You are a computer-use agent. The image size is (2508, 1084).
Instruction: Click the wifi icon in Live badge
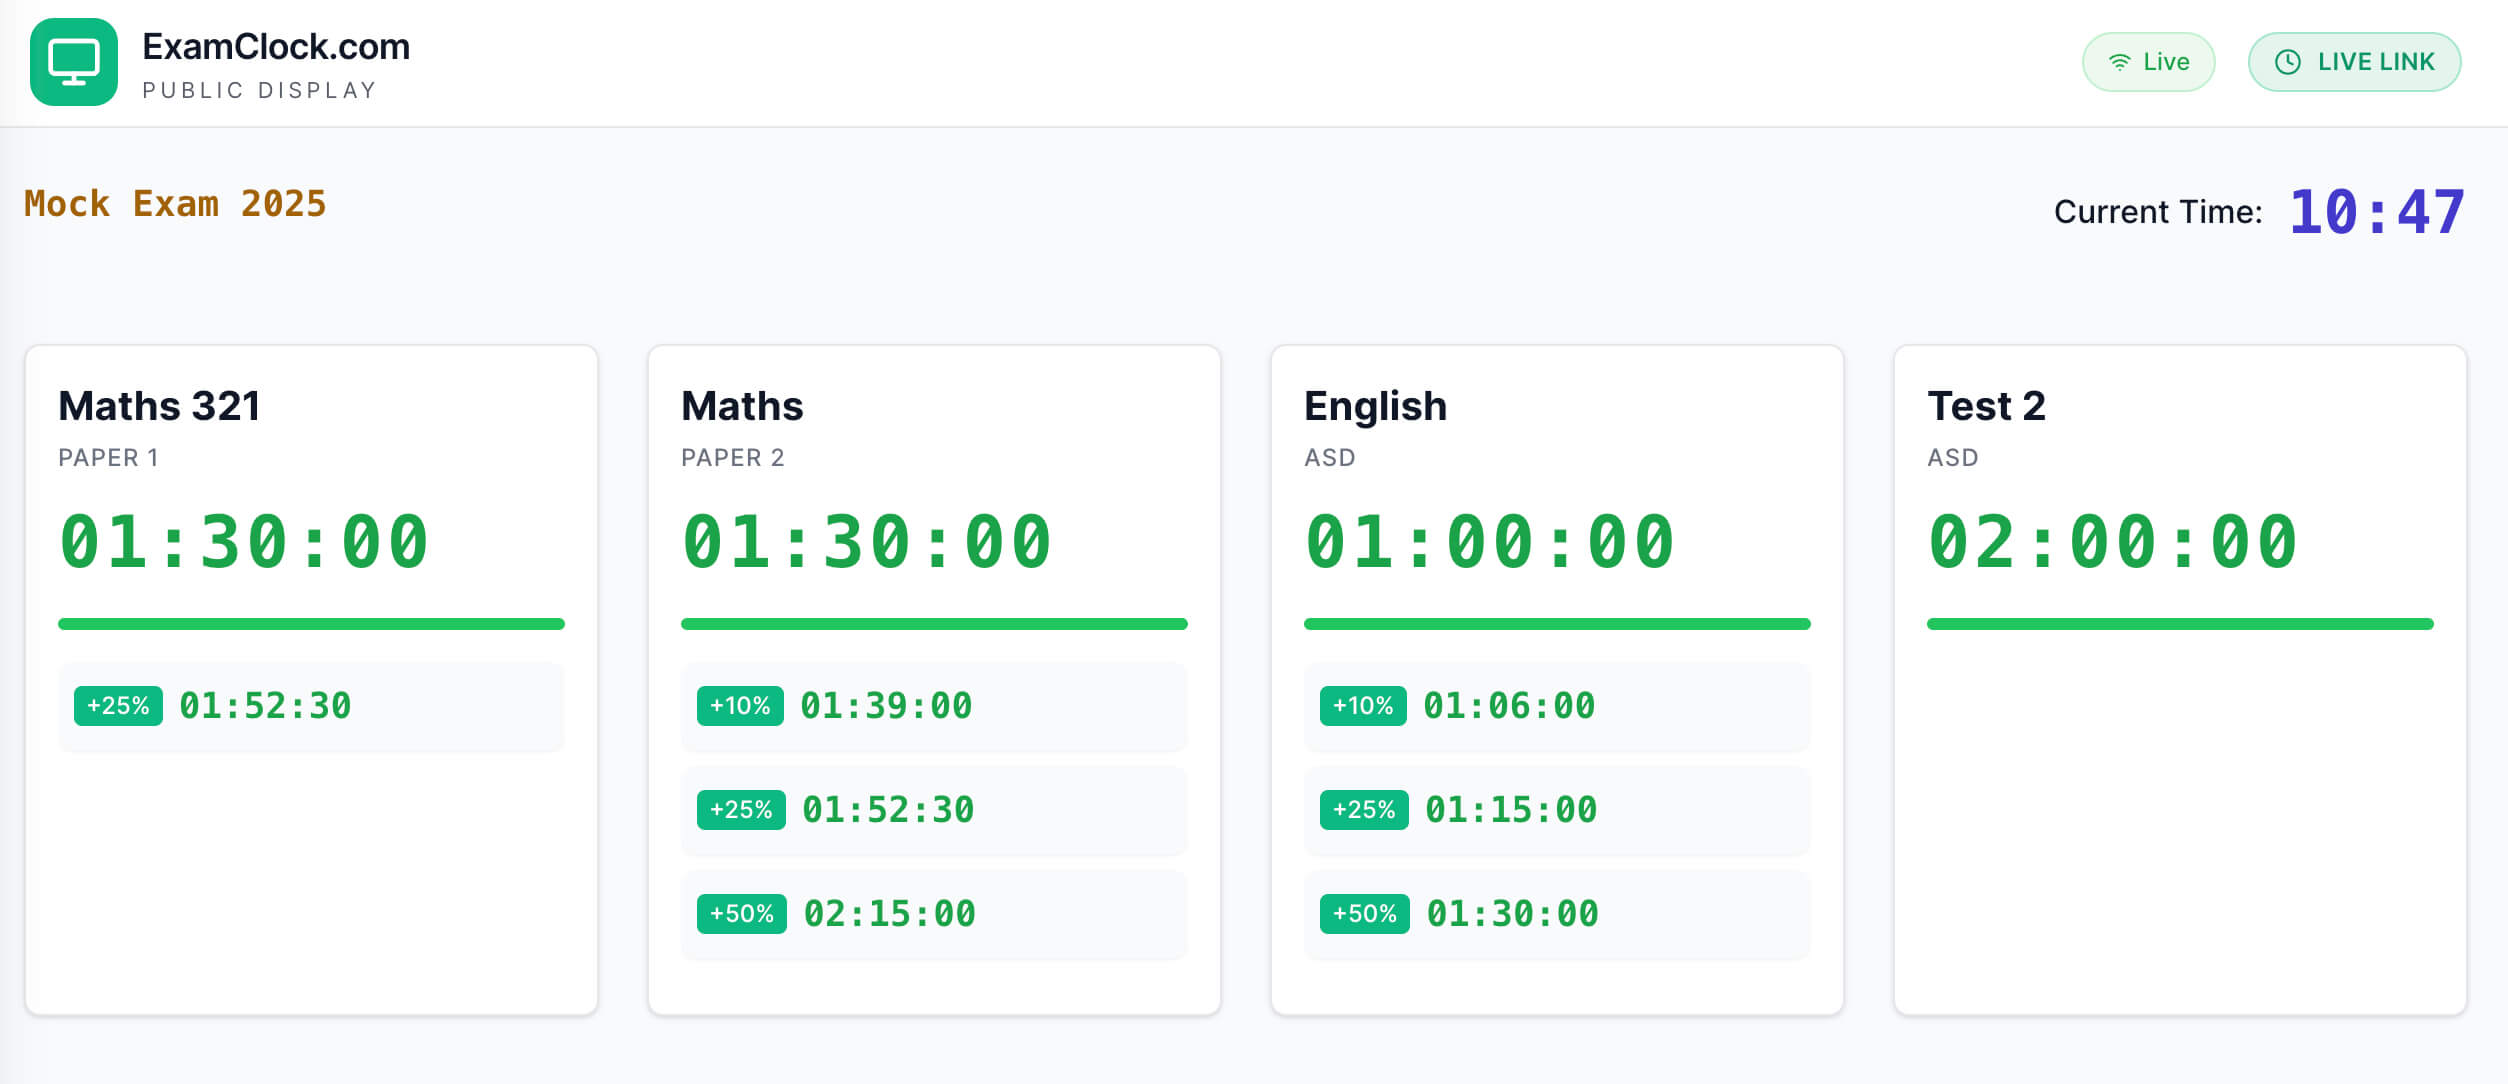[x=2119, y=62]
